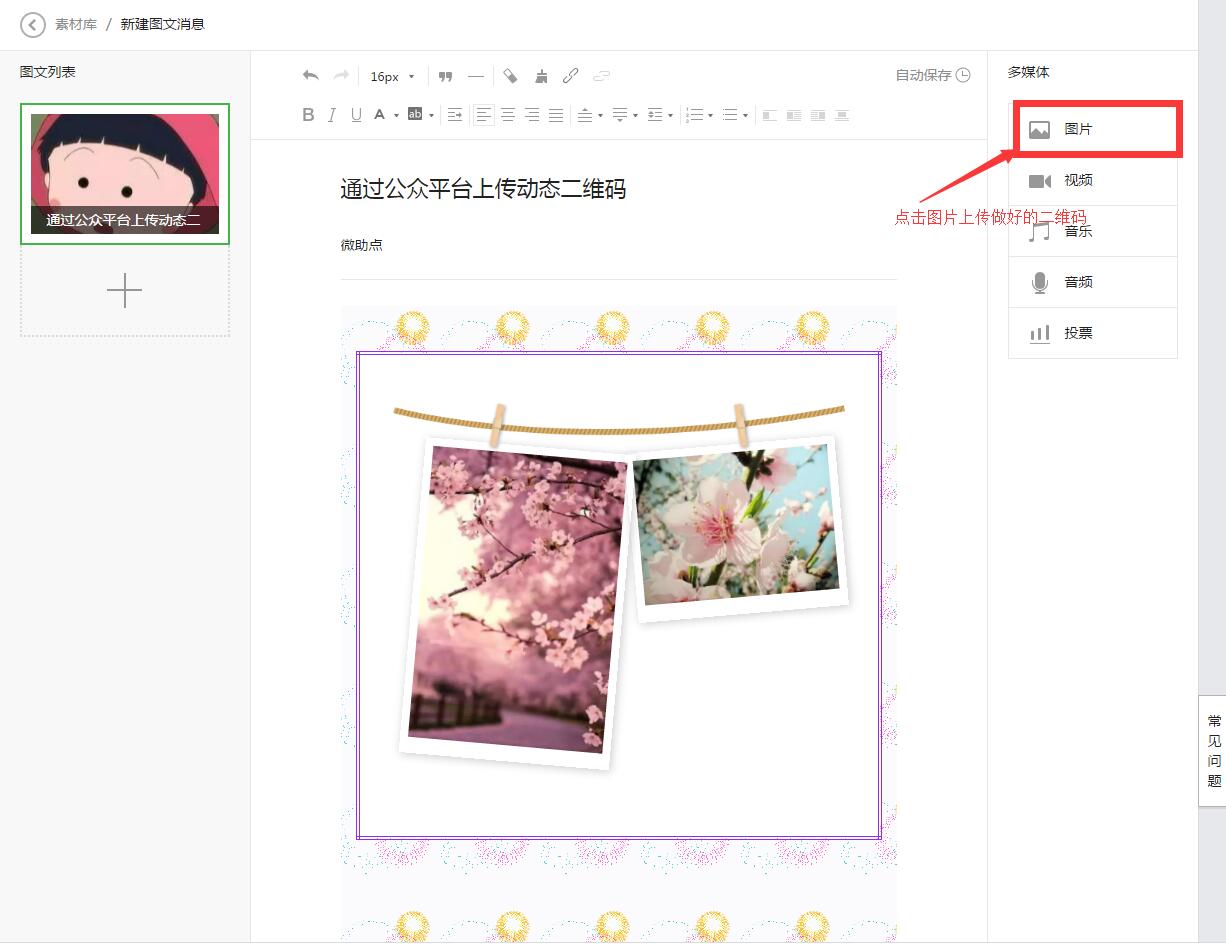
Task: Click the 新建图文消息 breadcrumb text
Action: (163, 24)
